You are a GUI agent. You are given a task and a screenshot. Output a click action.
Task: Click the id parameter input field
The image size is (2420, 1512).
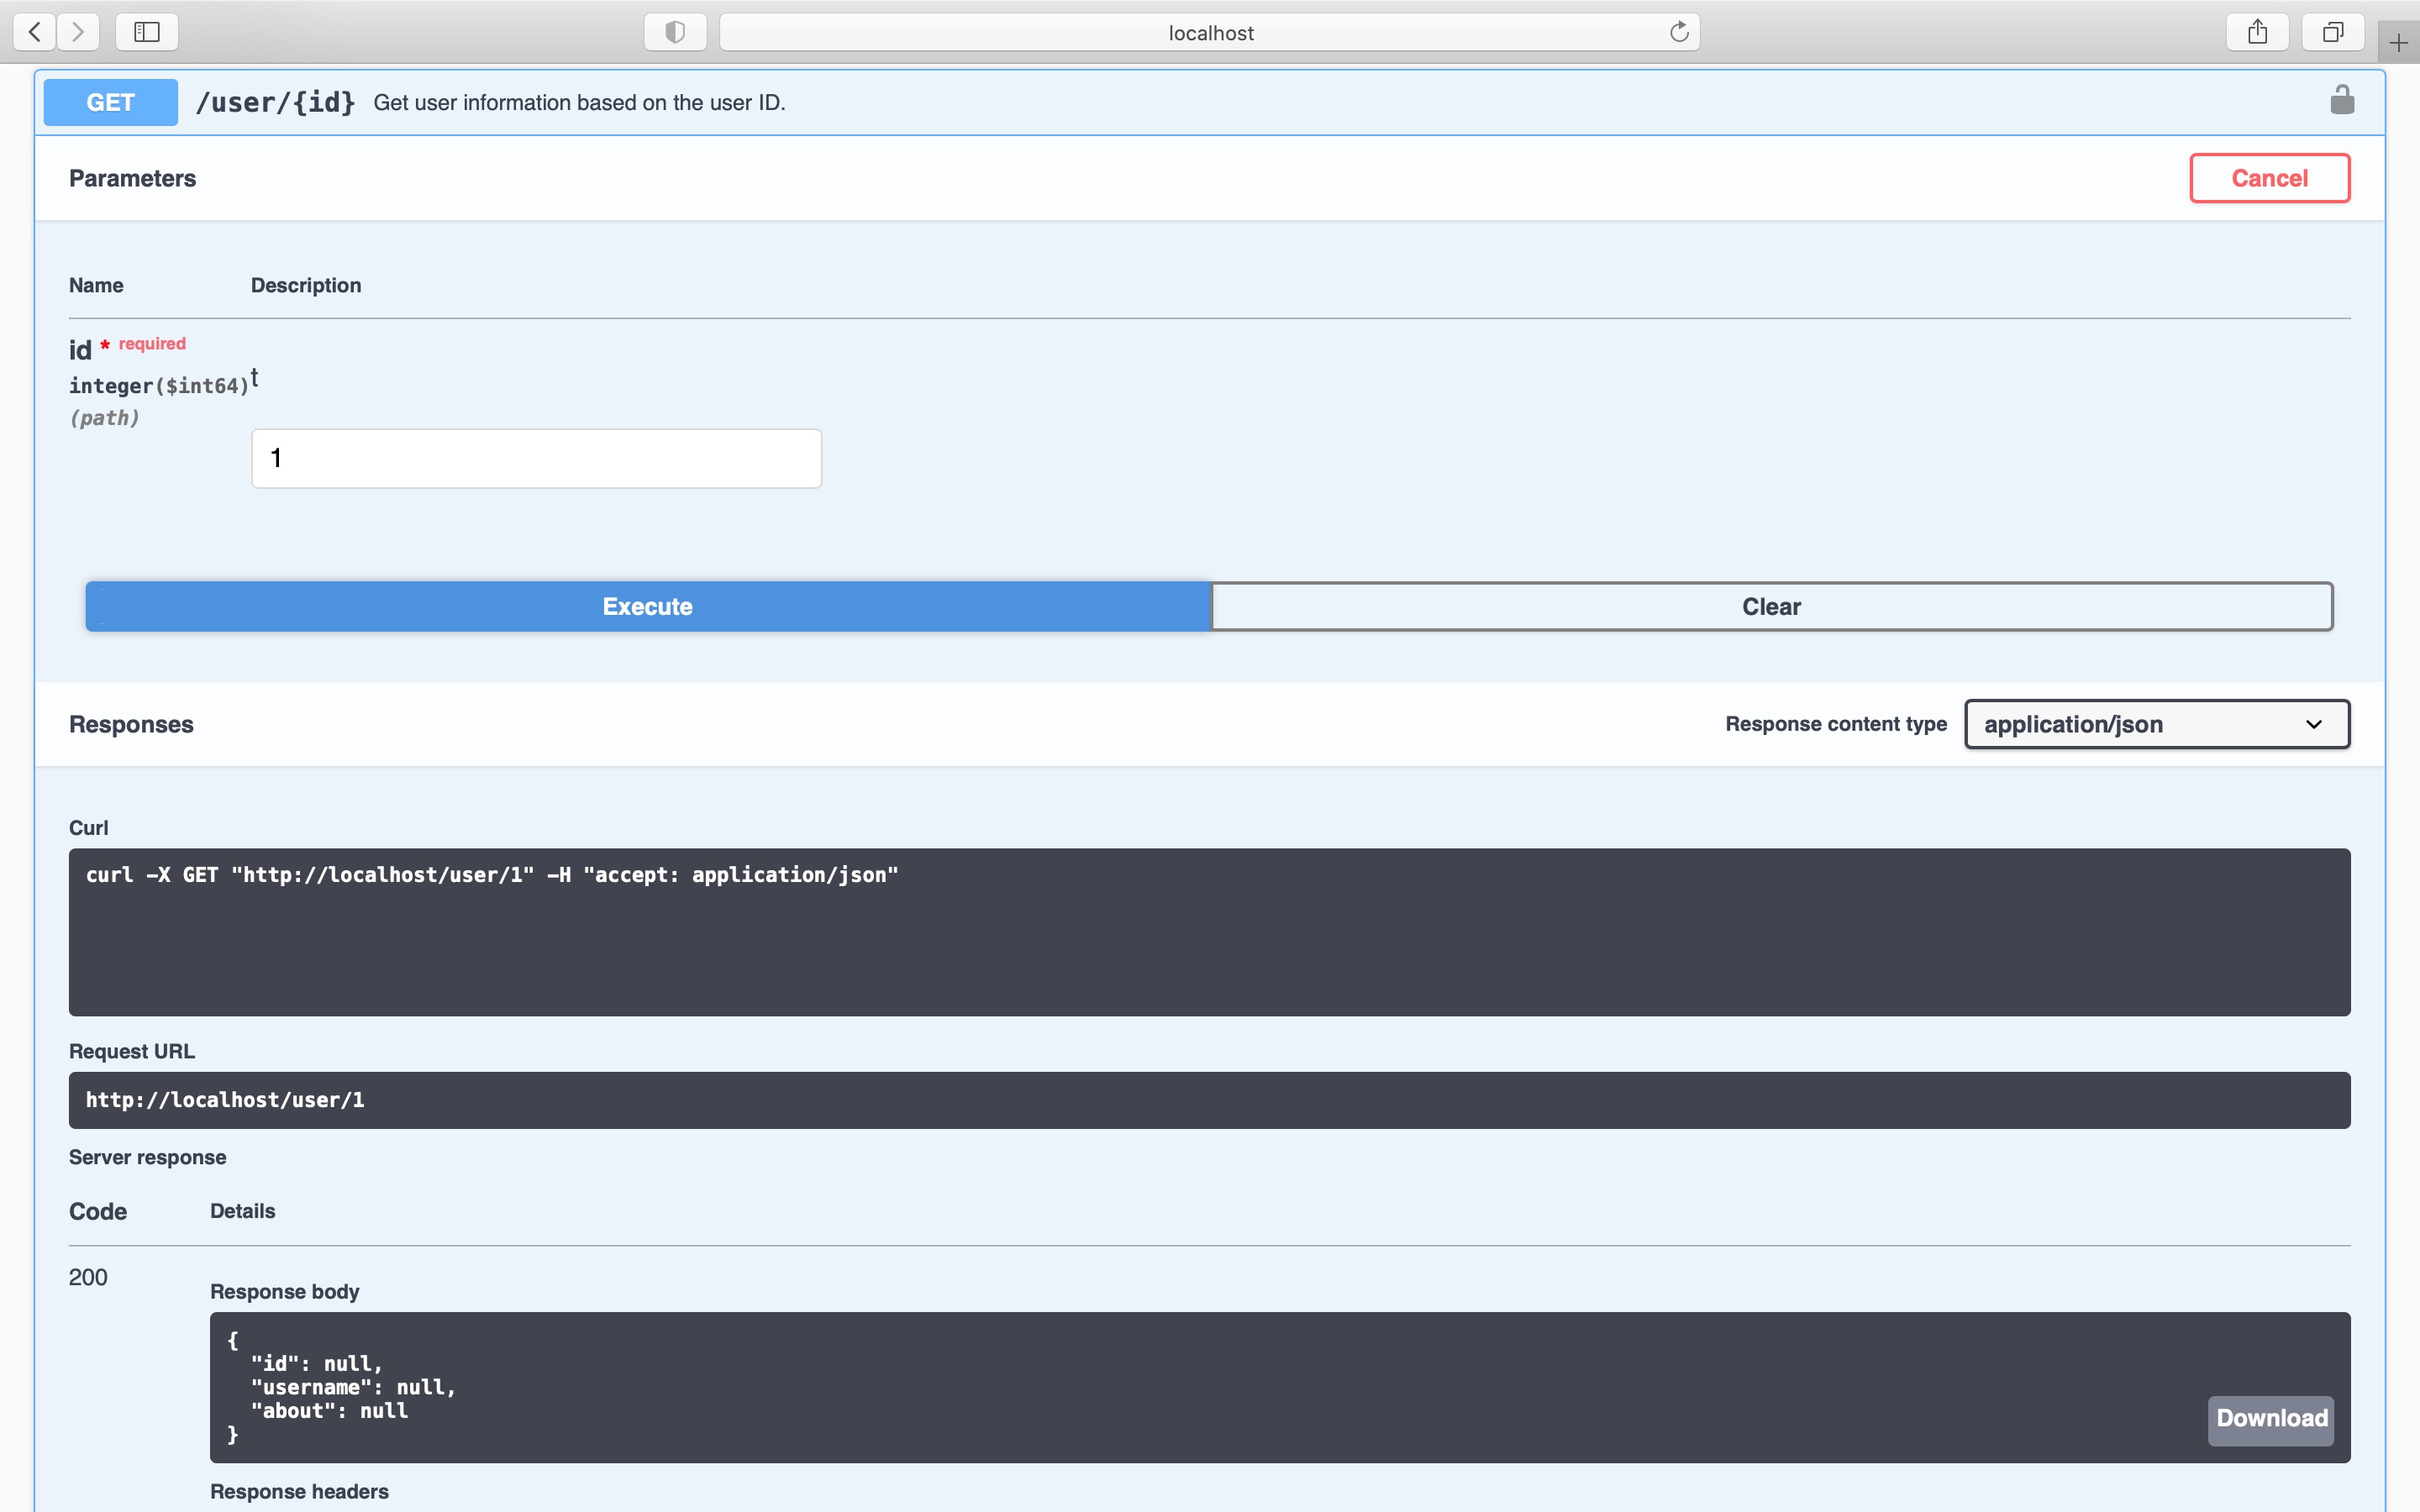[x=536, y=459]
